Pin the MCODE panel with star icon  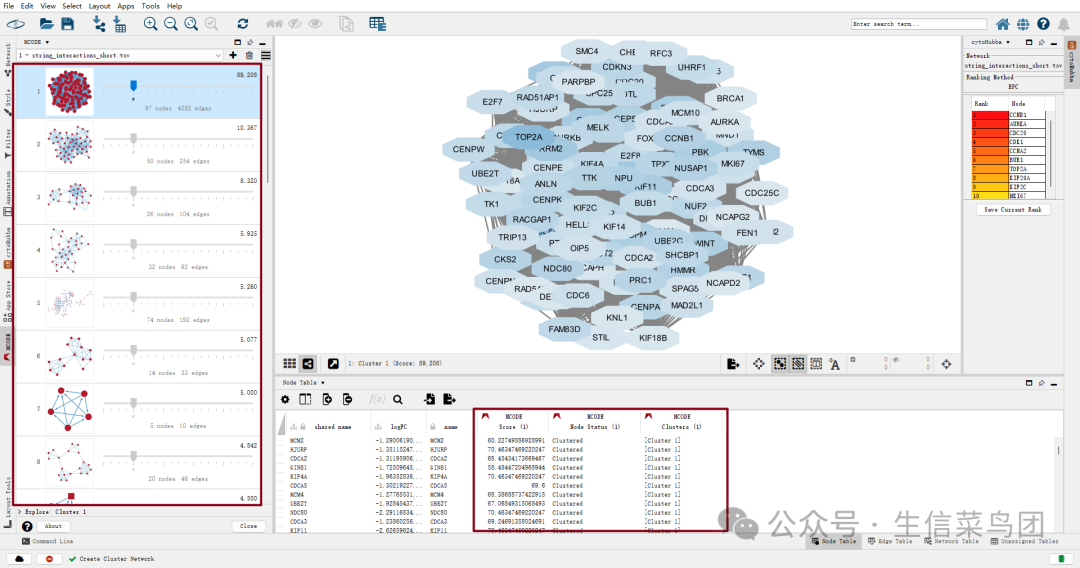pyautogui.click(x=250, y=42)
